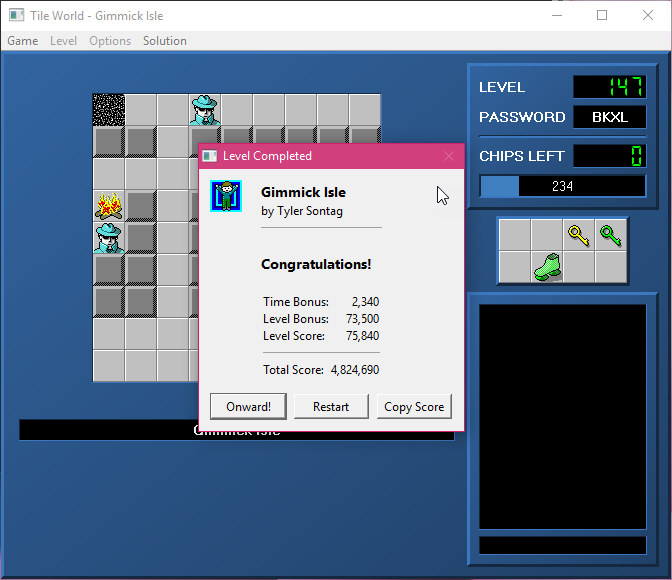Click the Level Completed dialog title icon
This screenshot has width=672, height=580.
(210, 156)
